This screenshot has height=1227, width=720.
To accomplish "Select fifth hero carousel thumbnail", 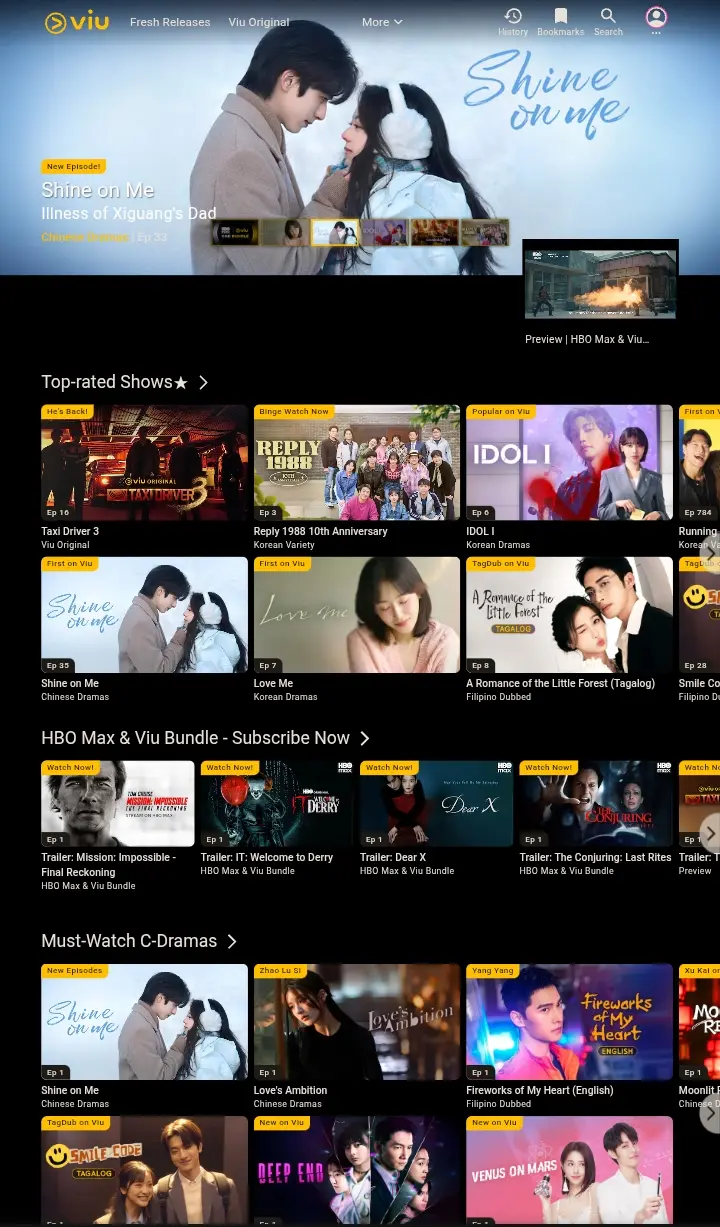I will [x=435, y=233].
